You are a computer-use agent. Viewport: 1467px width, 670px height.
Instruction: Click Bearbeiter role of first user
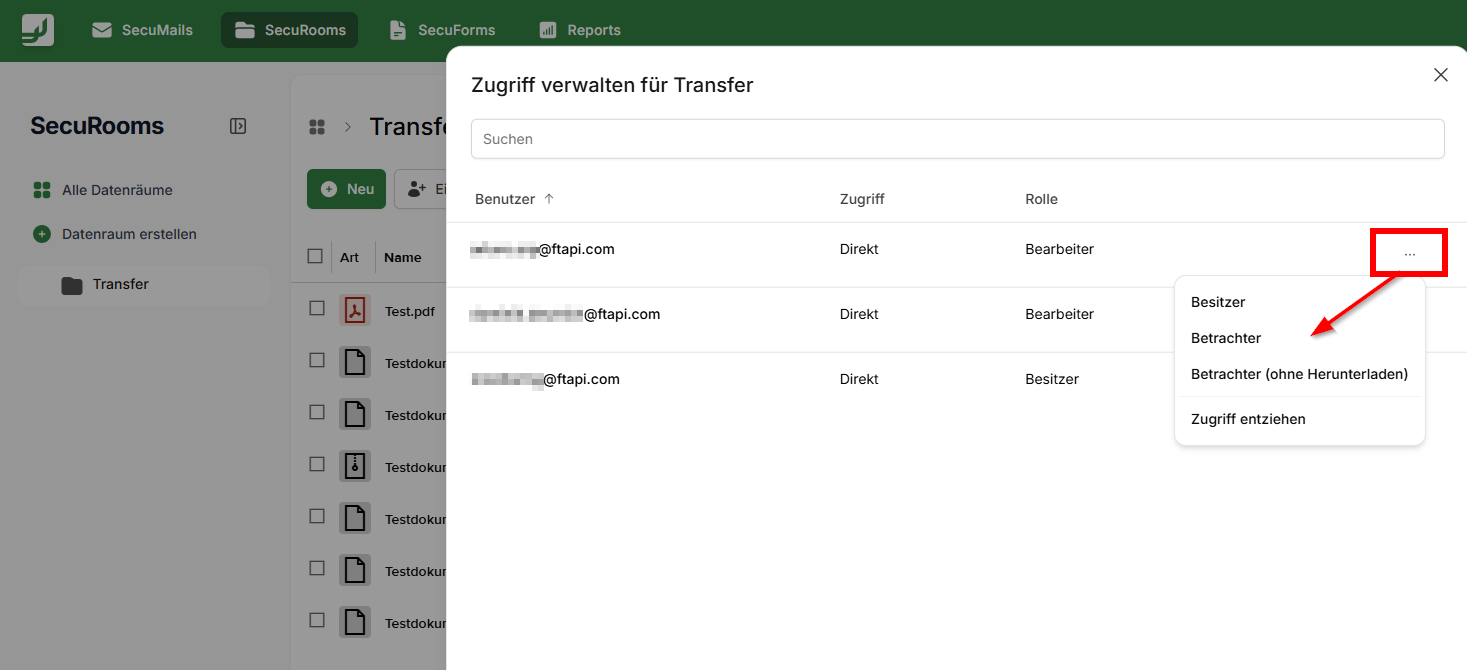[x=1059, y=249]
